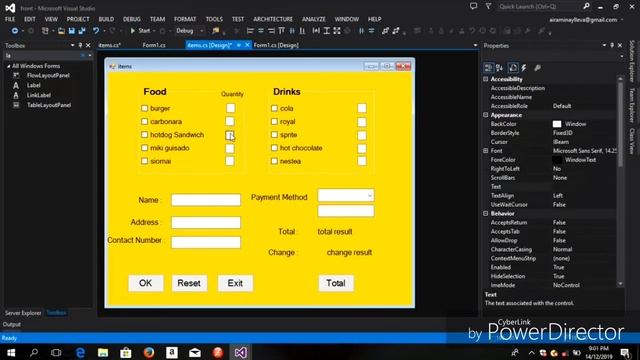Click the Align Centers toolbar icon
The height and width of the screenshot is (360, 640).
click(260, 31)
